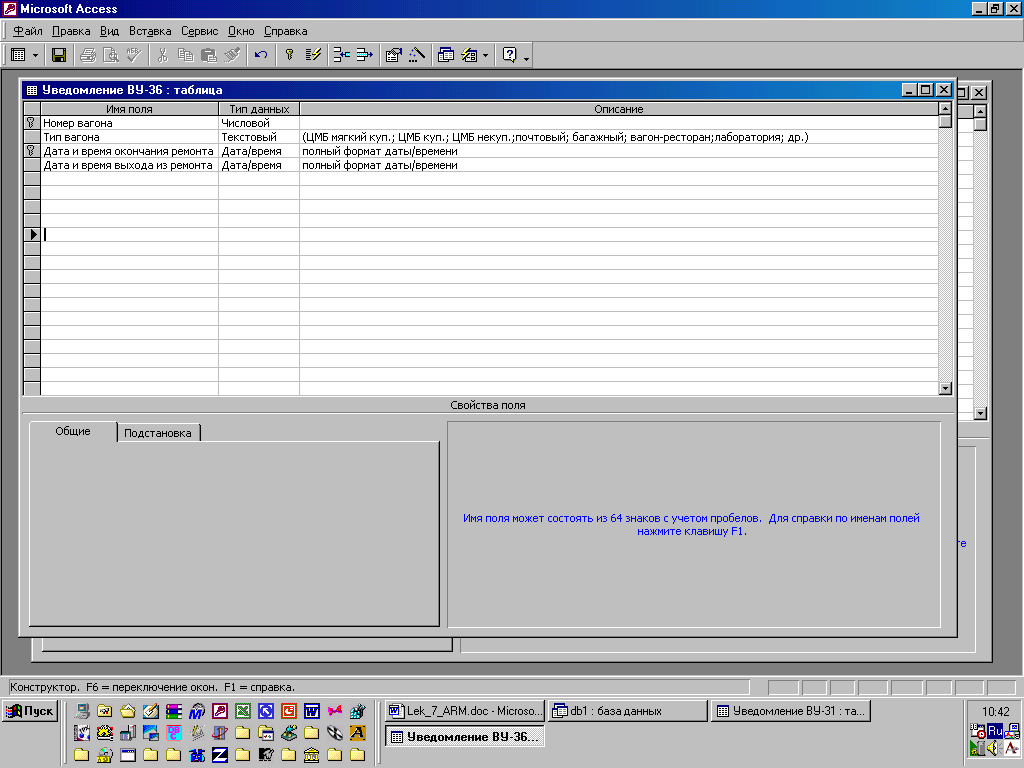Click the Insert Rows icon
The width and height of the screenshot is (1024, 768).
342,56
